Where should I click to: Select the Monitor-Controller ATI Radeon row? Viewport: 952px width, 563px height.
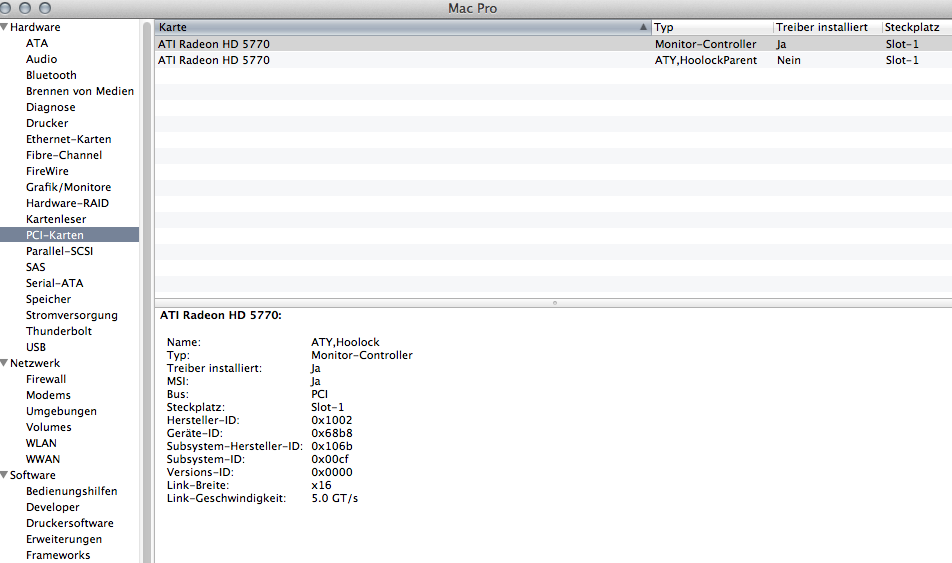[553, 44]
